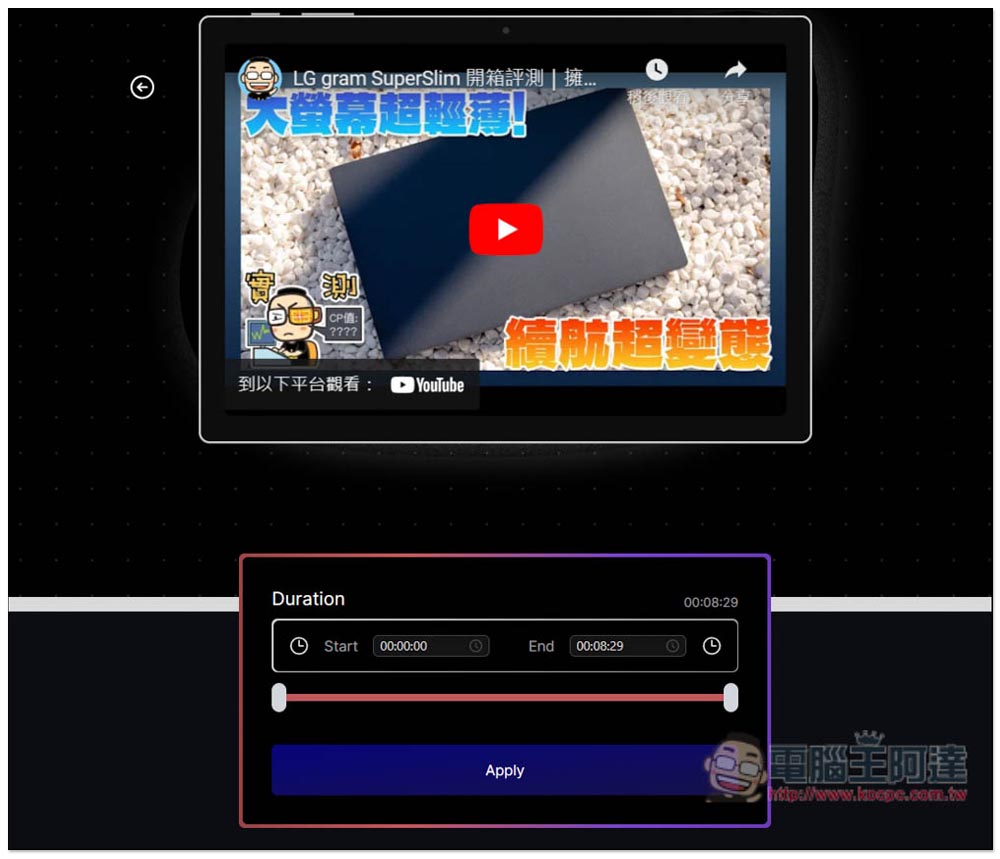Open video on YouTube via logo link
The width and height of the screenshot is (1000, 859).
tap(427, 385)
